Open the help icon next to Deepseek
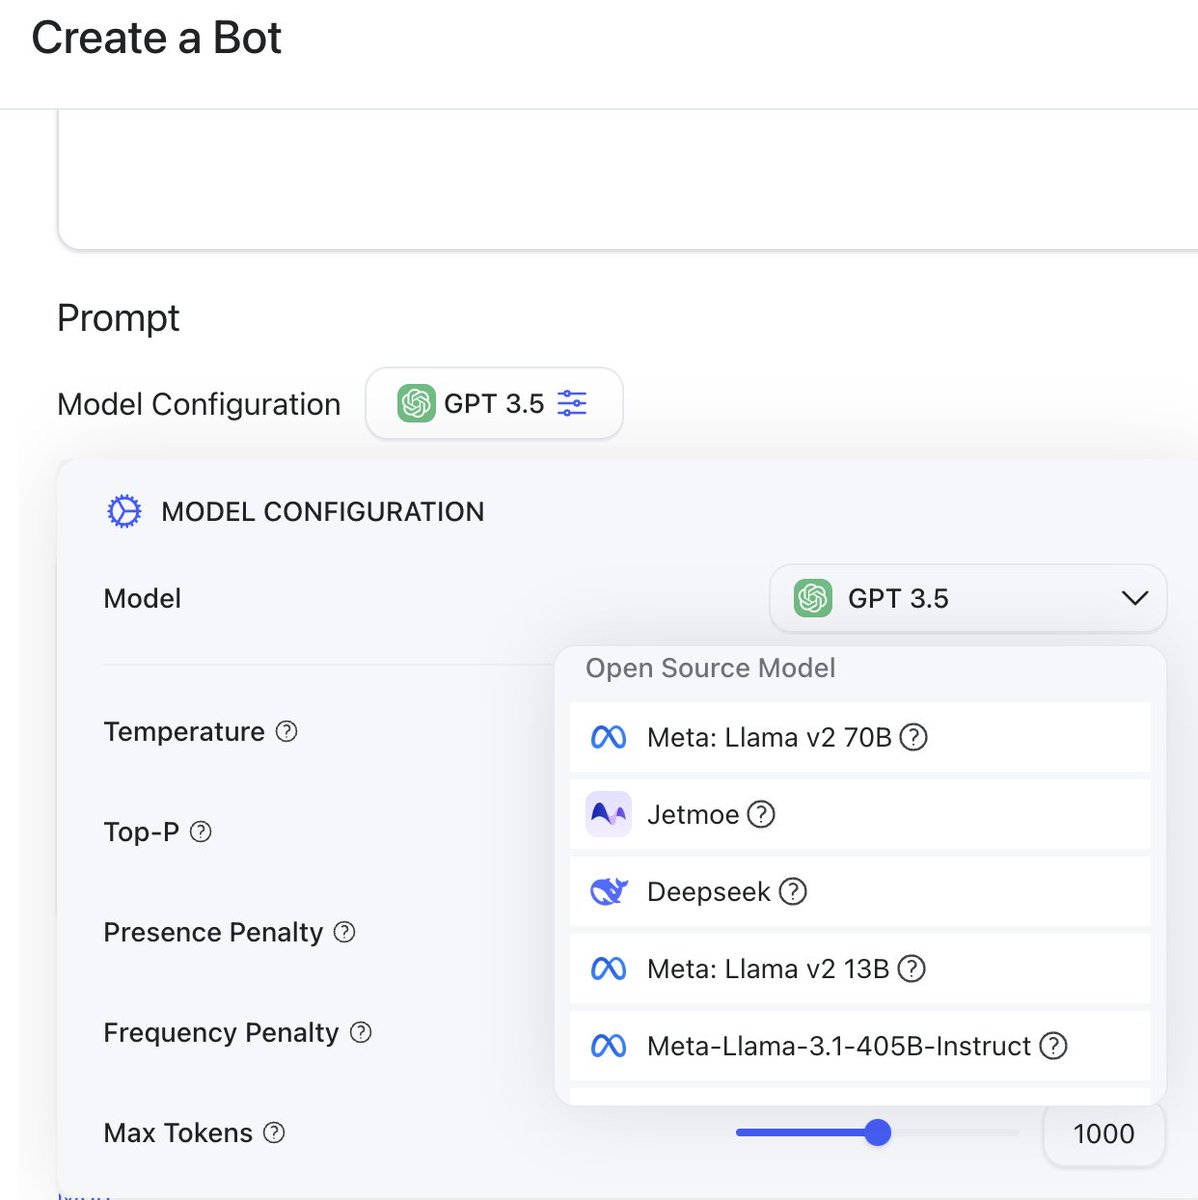 click(793, 891)
